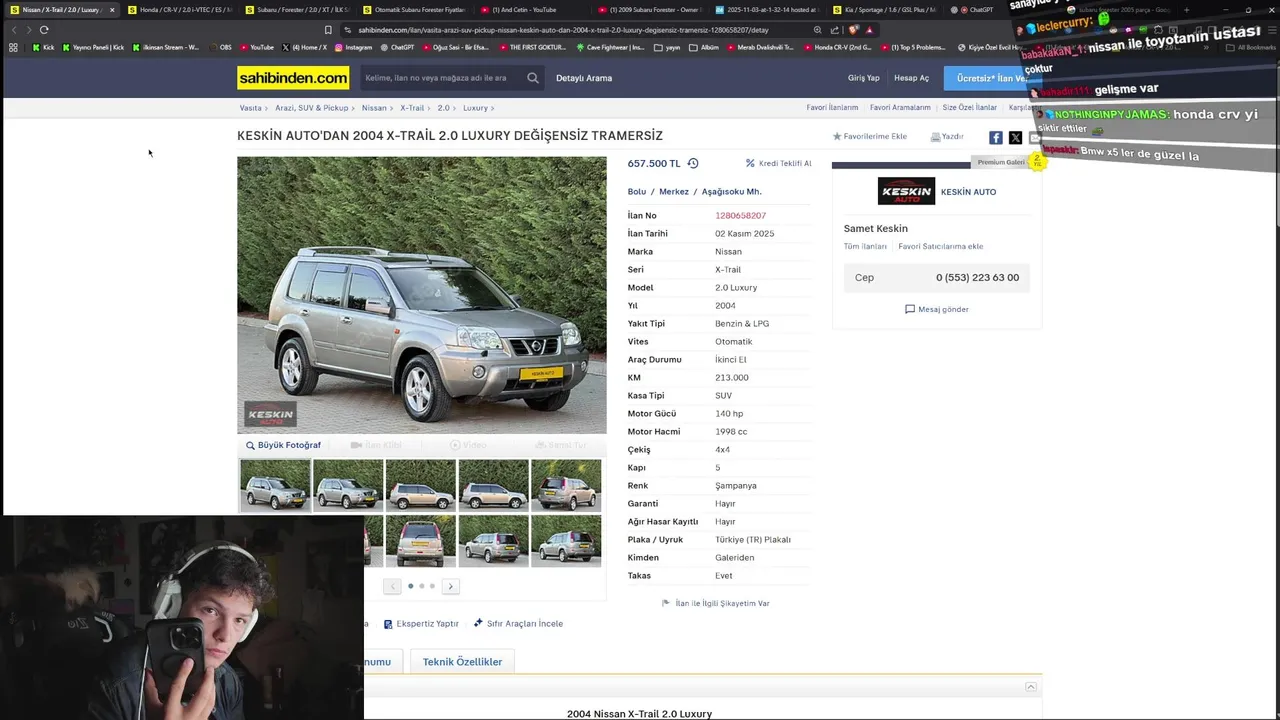Click Nissan breadcrumb link
The image size is (1280, 720).
coord(374,108)
